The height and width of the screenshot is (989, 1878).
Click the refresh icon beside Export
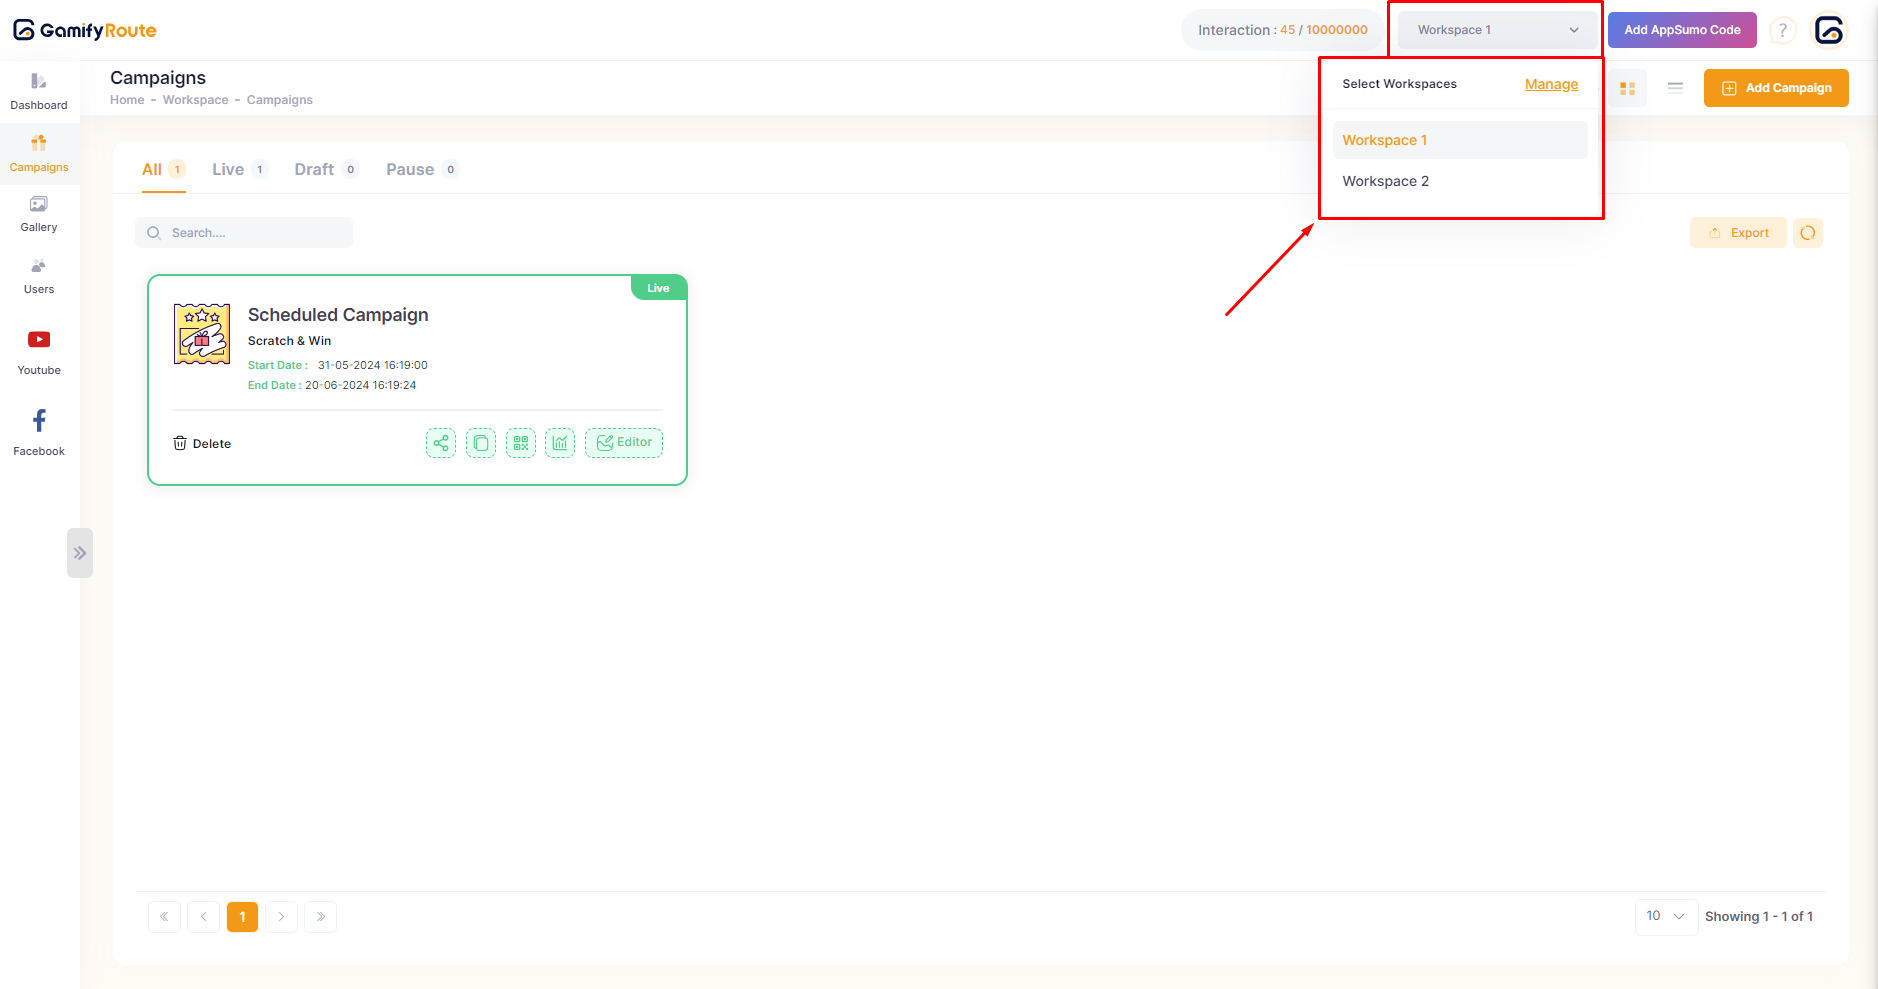tap(1808, 233)
